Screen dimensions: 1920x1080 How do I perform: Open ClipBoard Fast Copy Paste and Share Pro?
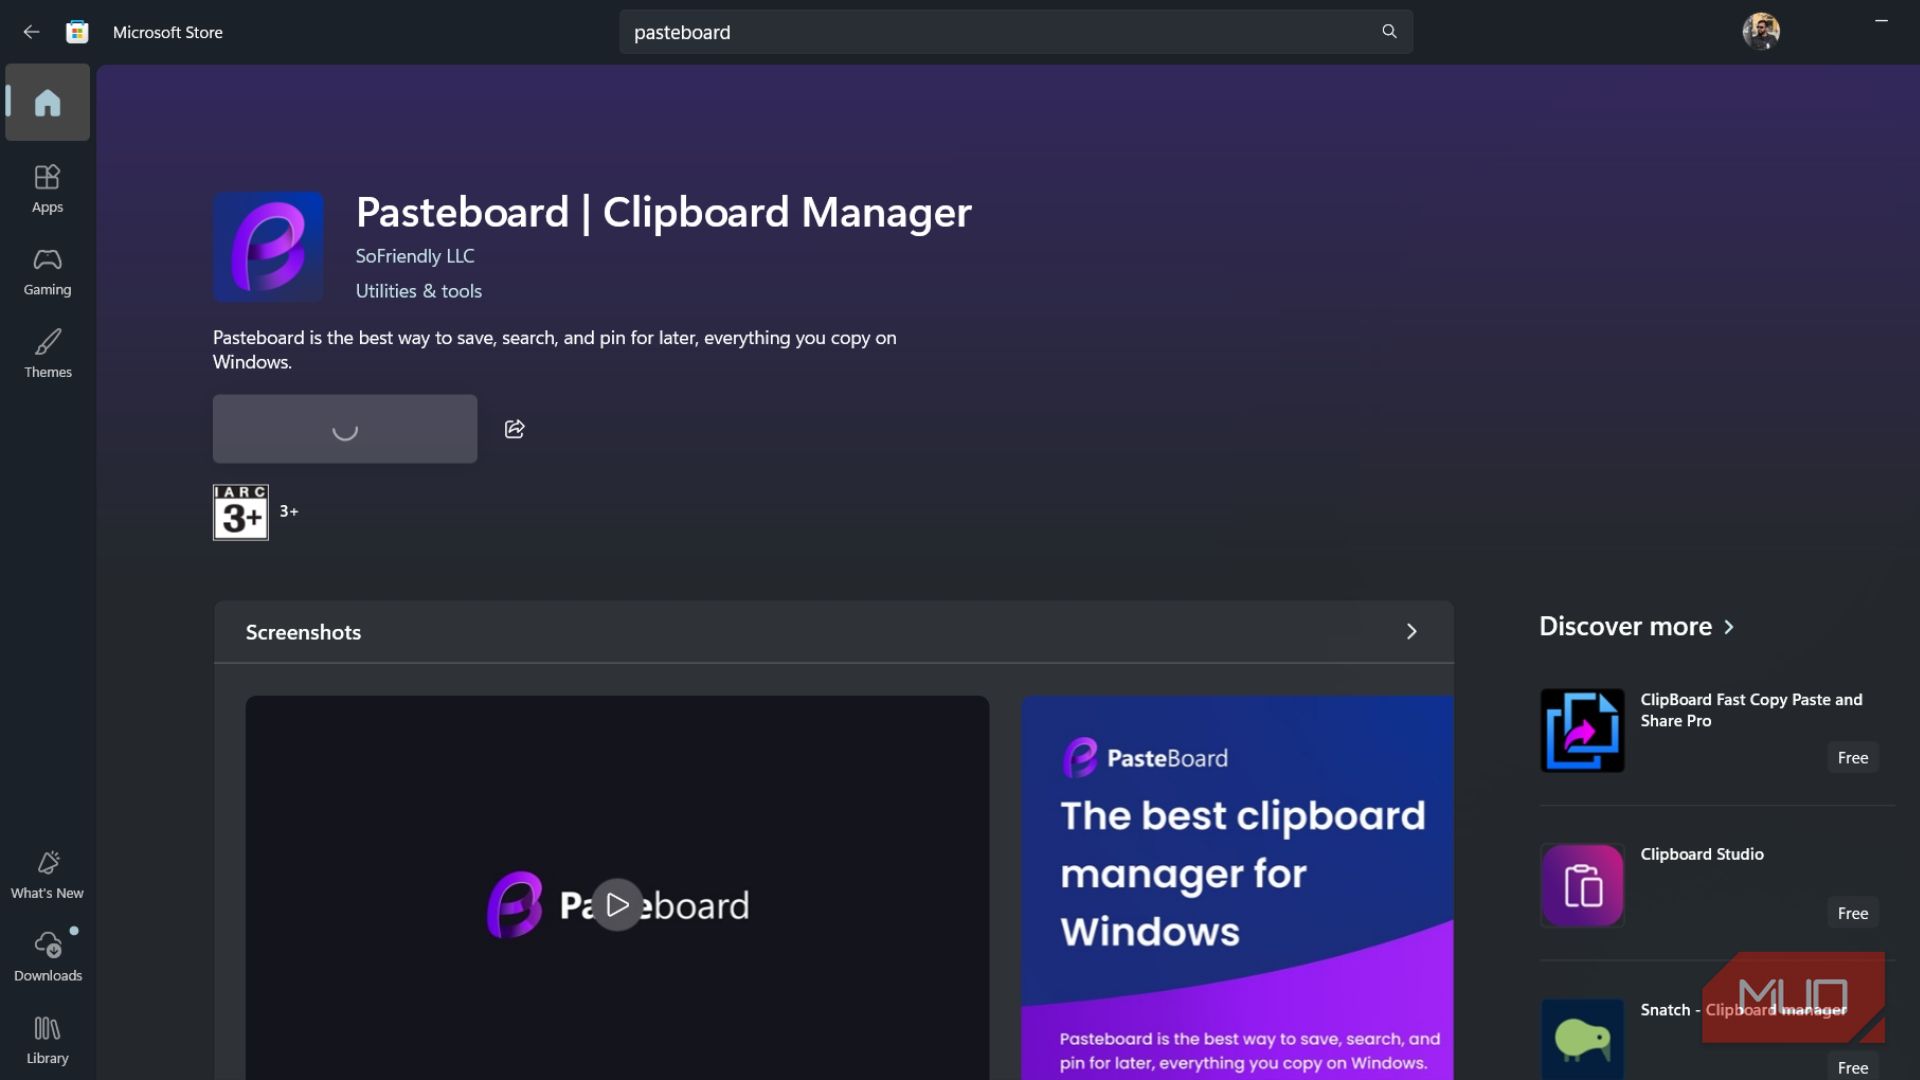1751,710
